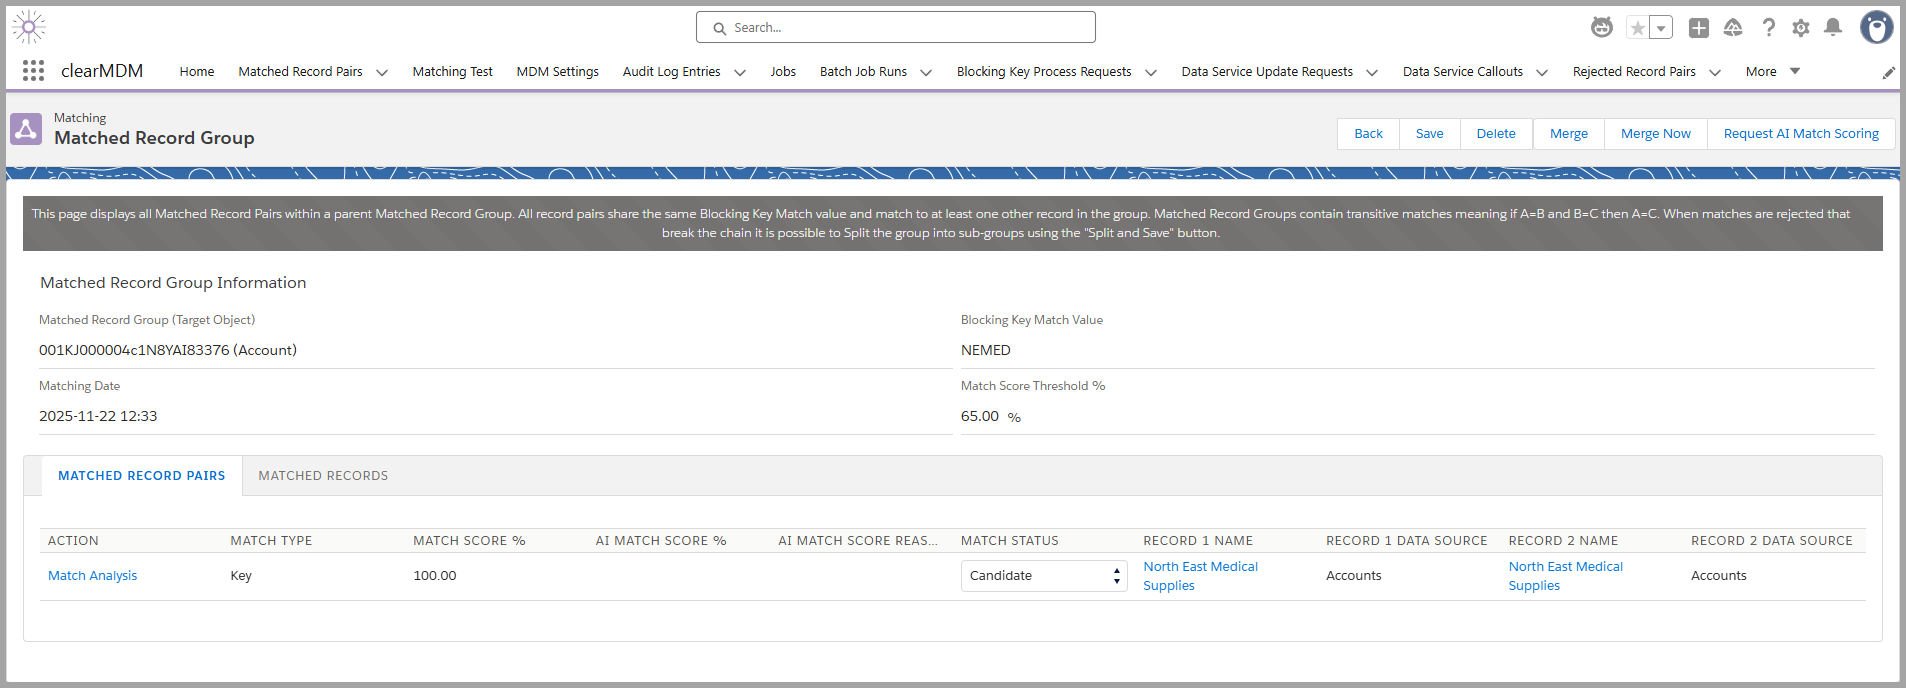1906x688 pixels.
Task: Click the global actions plus icon
Action: point(1698,28)
